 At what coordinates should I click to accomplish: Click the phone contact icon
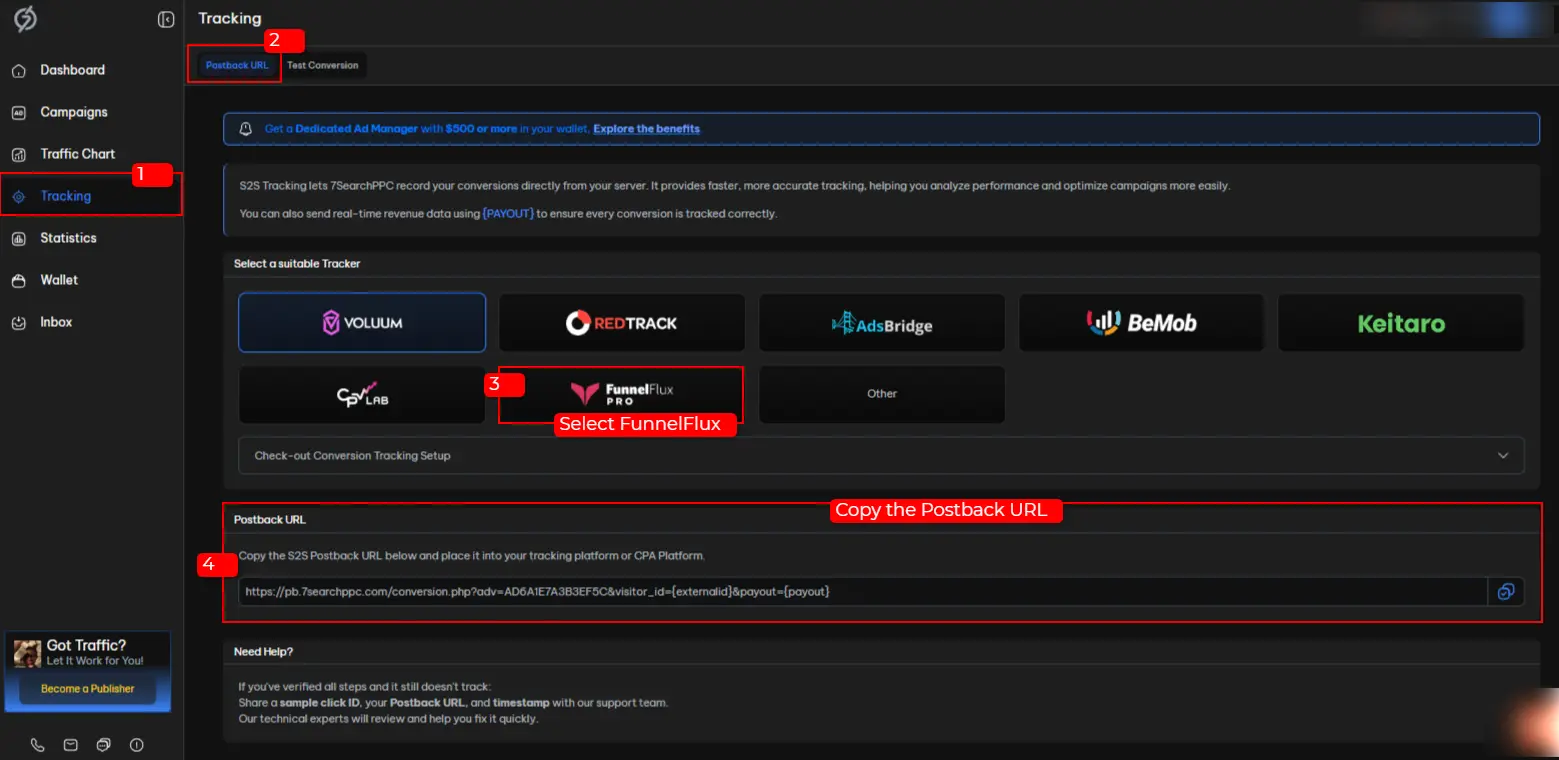38,745
